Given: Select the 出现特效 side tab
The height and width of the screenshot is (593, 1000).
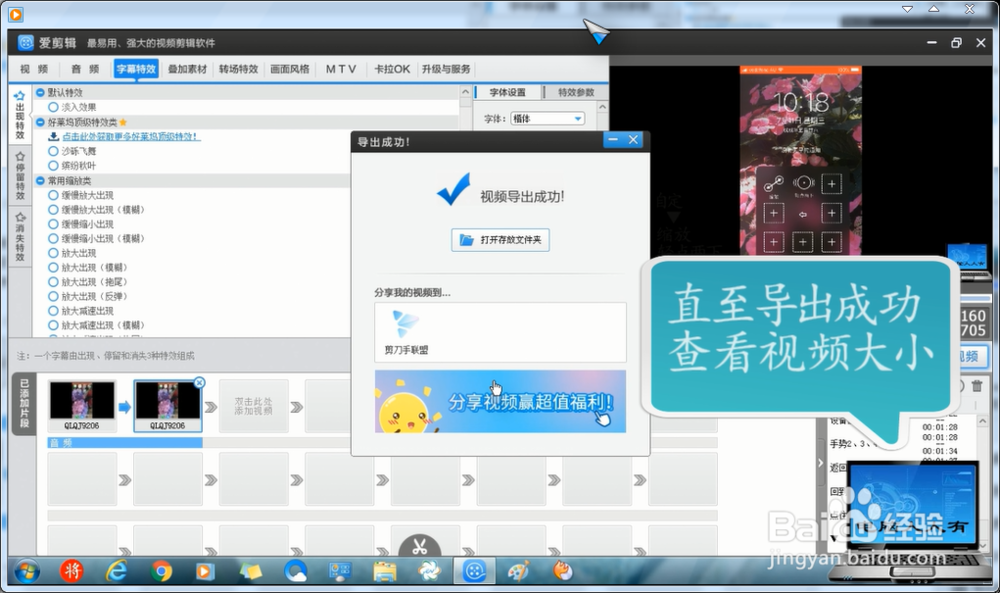Looking at the screenshot, I should [20, 115].
